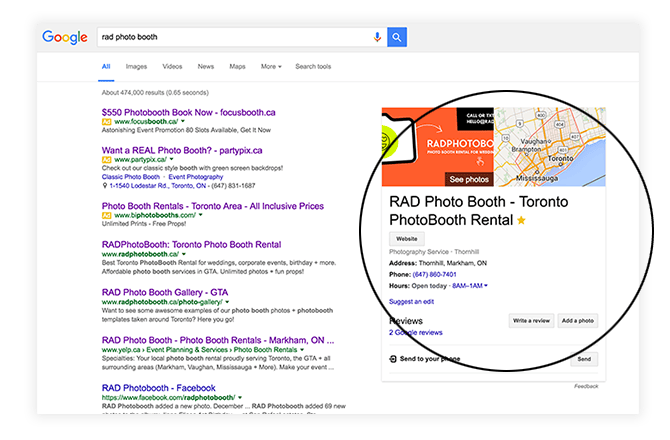Click the Ad badge beside www.partypix.ca
The image size is (670, 440).
pos(106,160)
